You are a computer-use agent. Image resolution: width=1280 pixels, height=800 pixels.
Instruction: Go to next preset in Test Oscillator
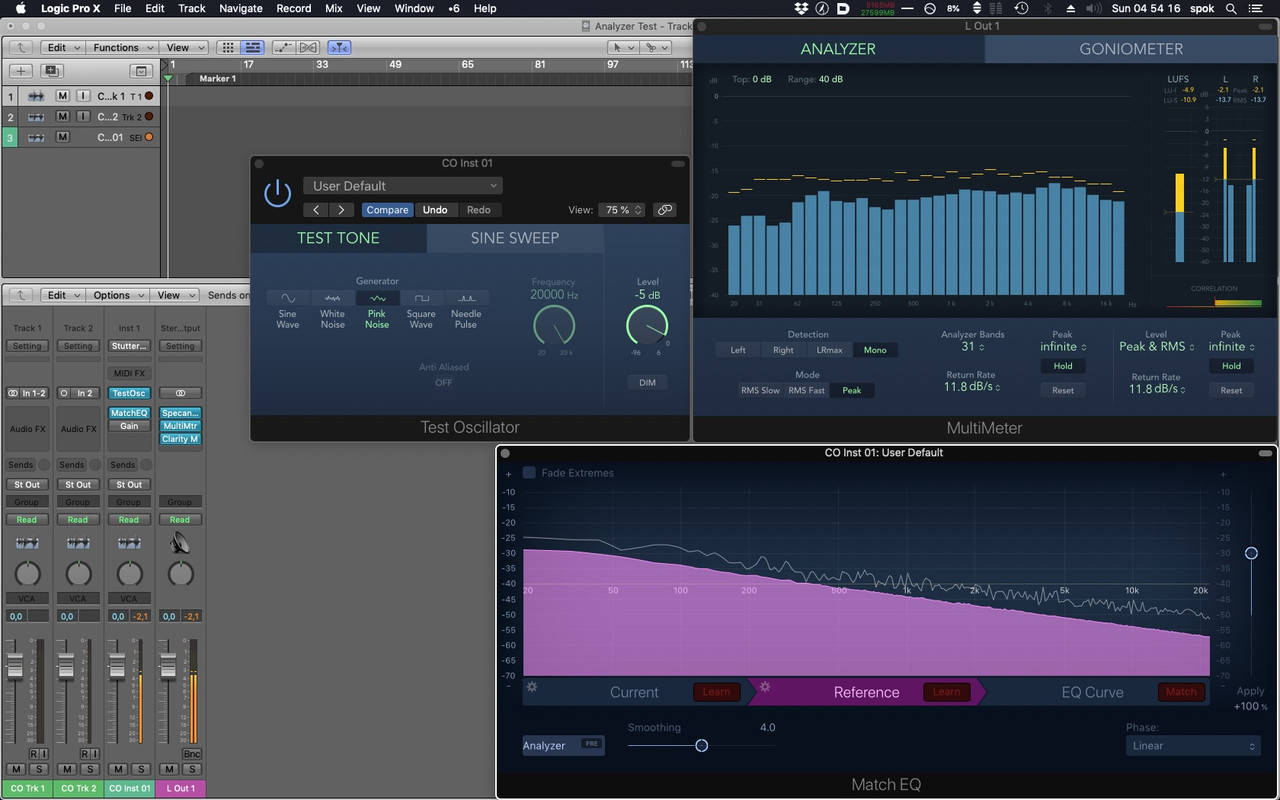(x=342, y=210)
